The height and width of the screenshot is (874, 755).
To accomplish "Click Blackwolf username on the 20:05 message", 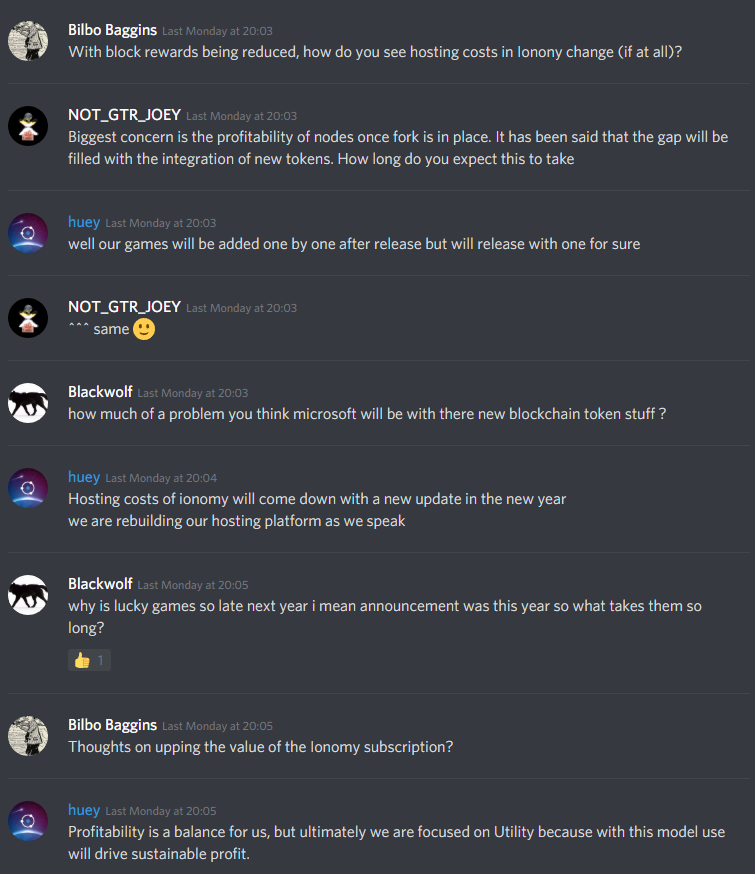I will (x=100, y=584).
